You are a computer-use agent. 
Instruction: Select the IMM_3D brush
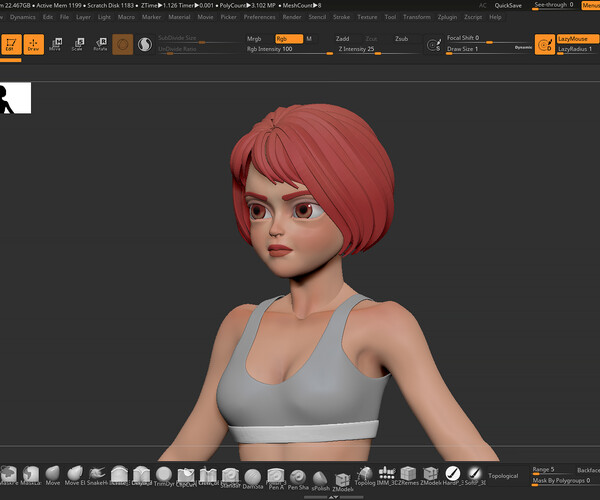[386, 476]
